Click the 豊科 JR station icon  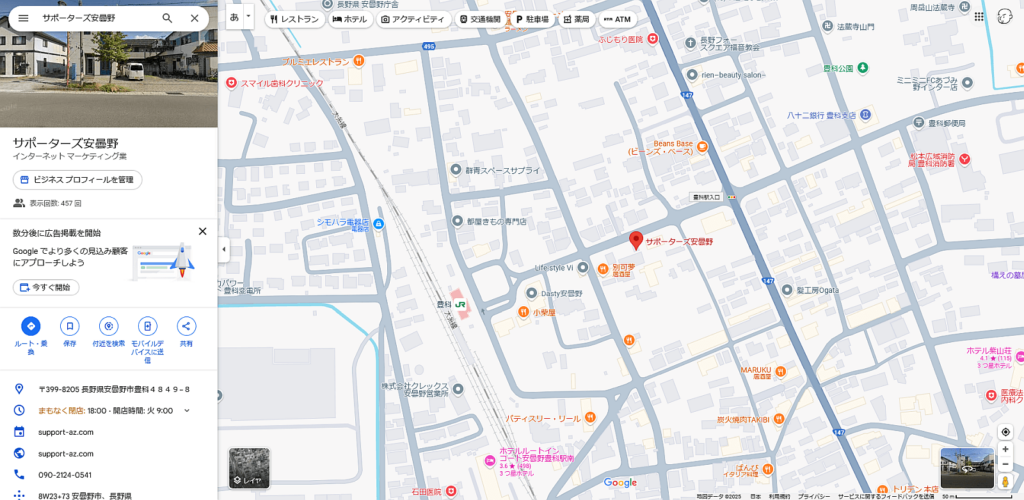[x=460, y=304]
